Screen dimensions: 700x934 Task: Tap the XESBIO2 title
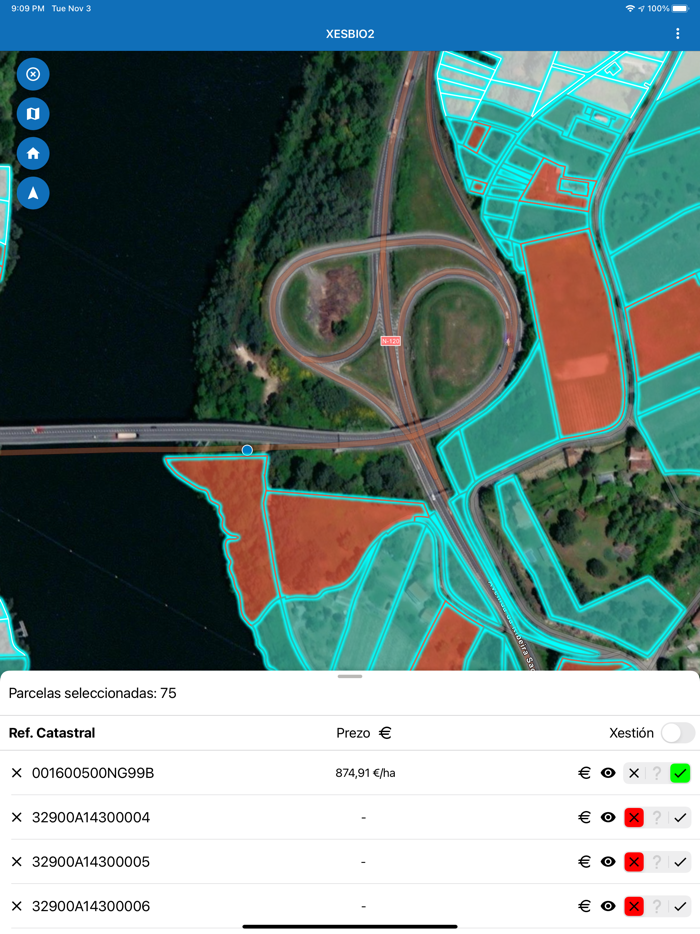click(350, 34)
